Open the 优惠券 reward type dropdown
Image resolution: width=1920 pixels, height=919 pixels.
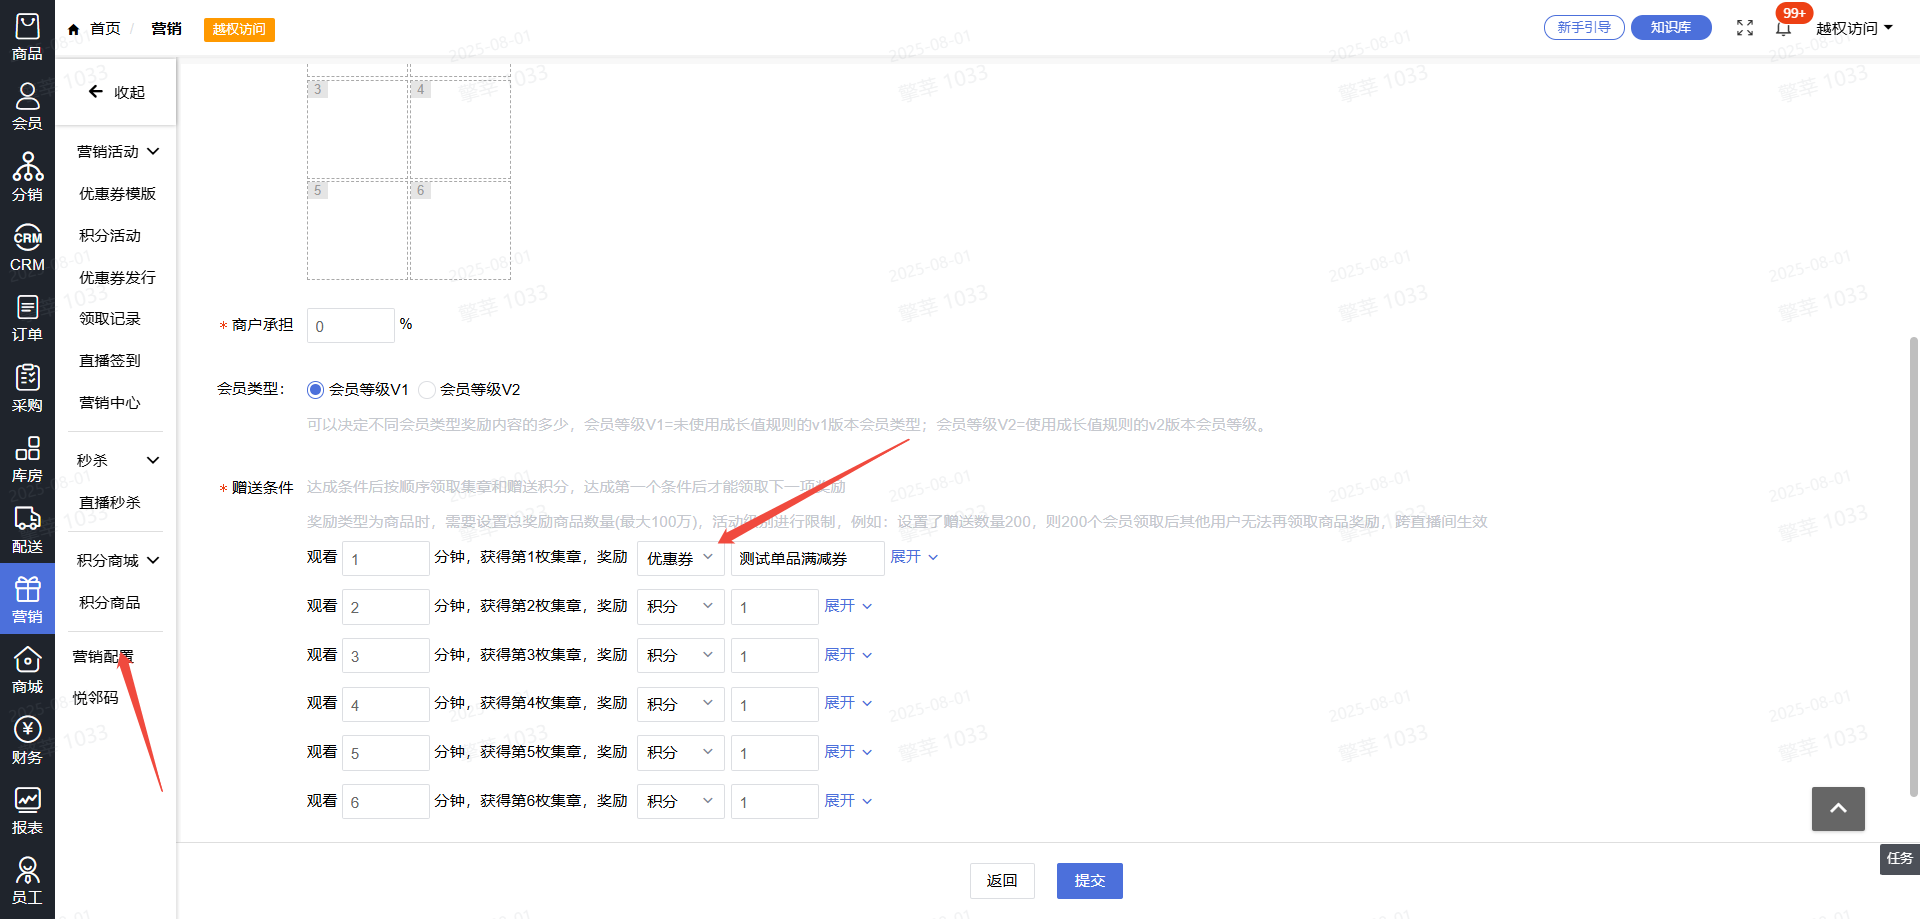click(680, 558)
